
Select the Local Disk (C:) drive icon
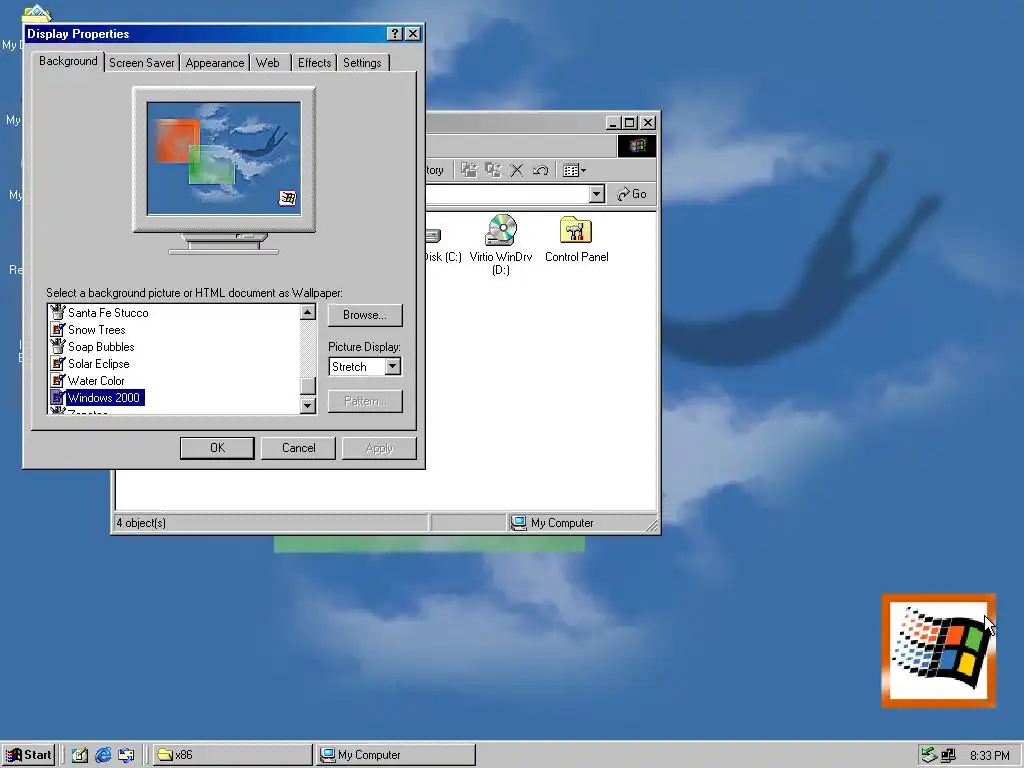click(443, 245)
